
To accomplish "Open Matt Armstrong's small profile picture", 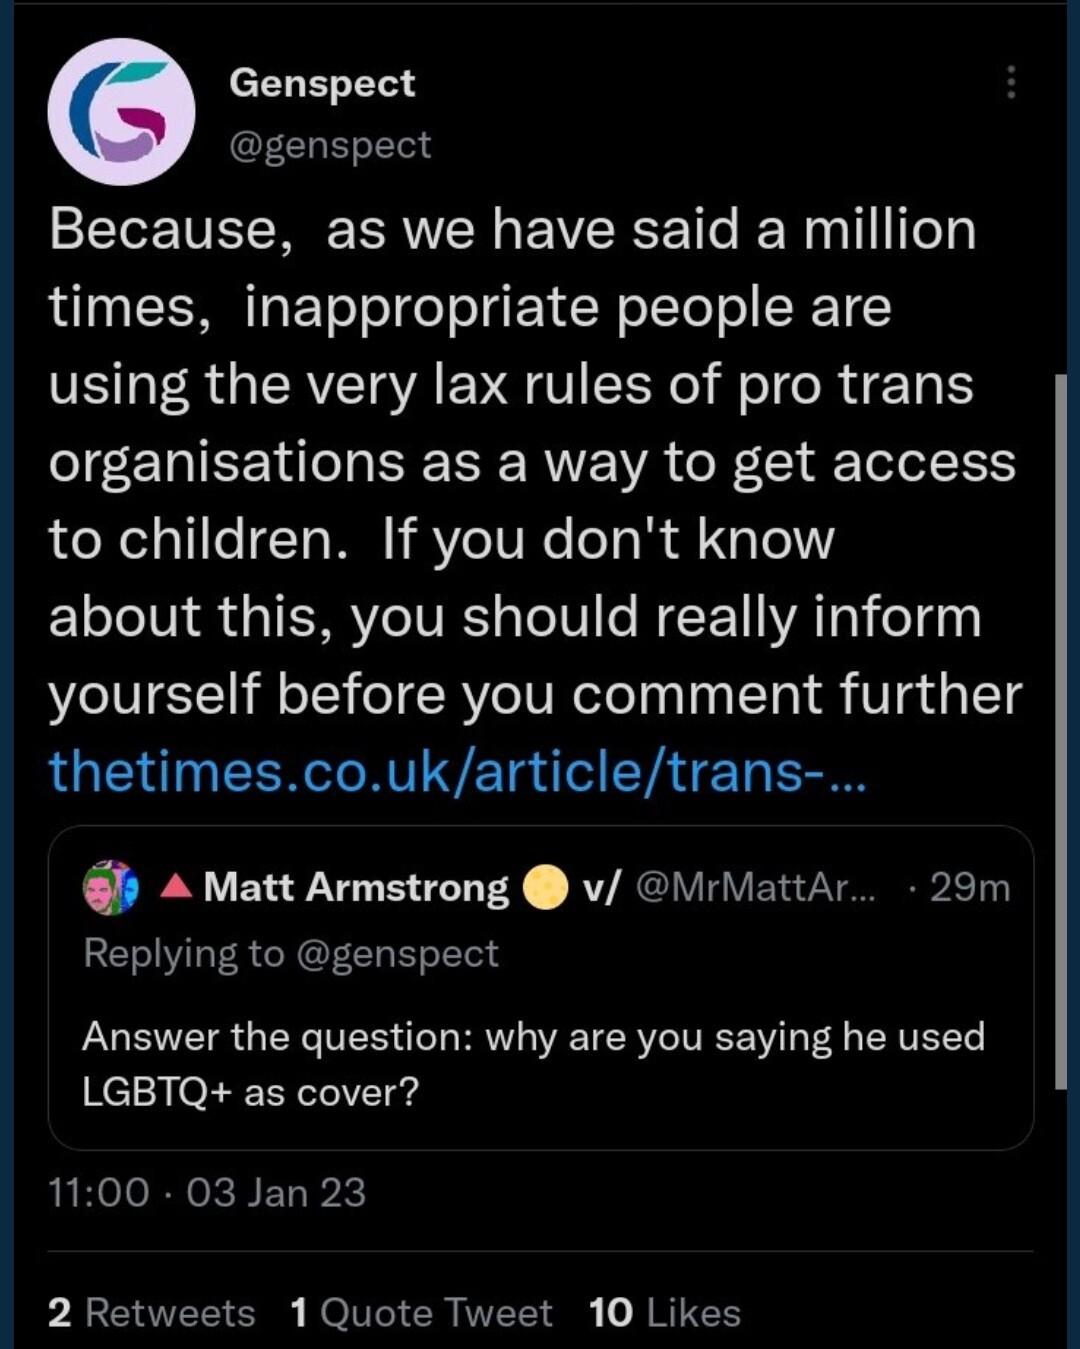I will 110,887.
